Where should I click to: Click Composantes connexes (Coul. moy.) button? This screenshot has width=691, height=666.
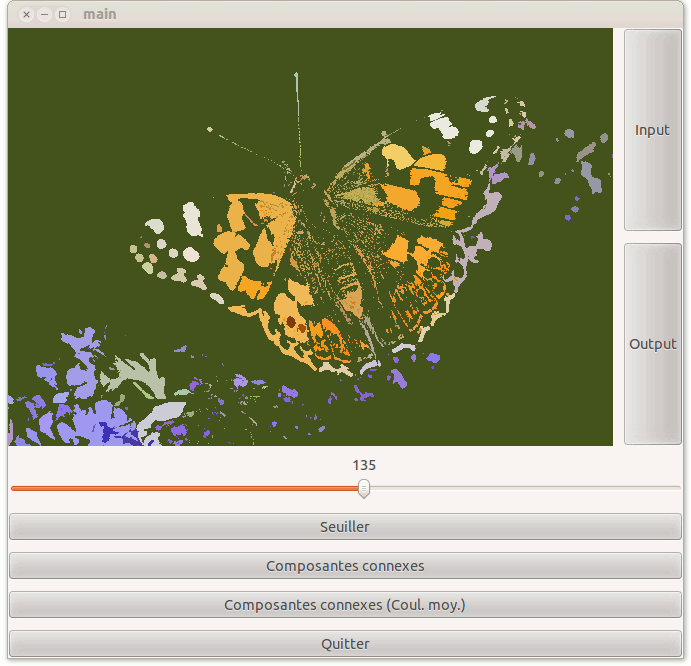345,605
